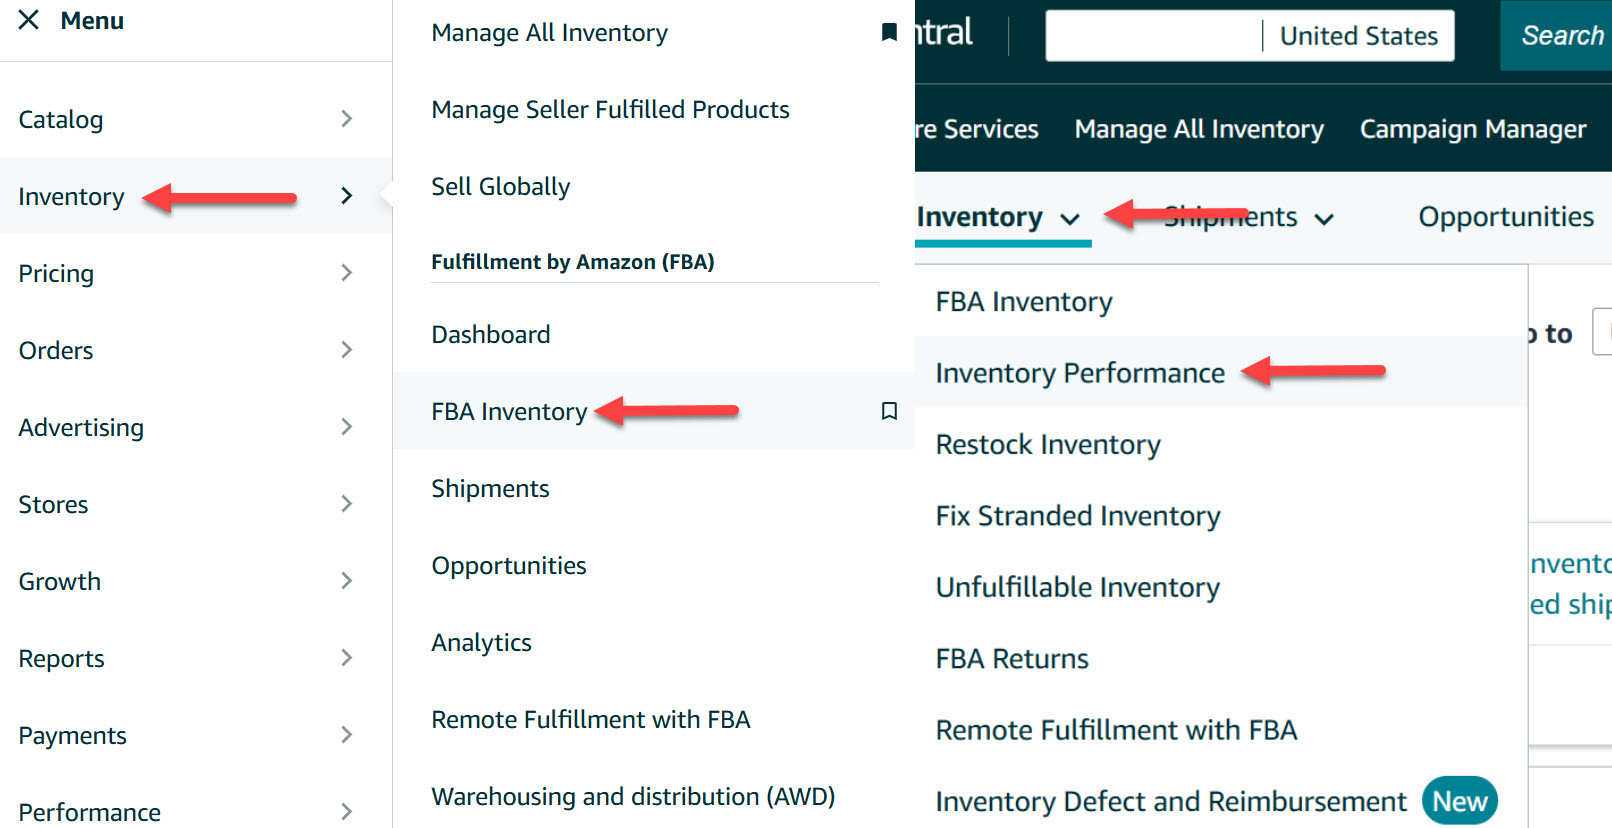Image resolution: width=1612 pixels, height=828 pixels.
Task: Expand the Catalog submenu chevron
Action: 346,119
